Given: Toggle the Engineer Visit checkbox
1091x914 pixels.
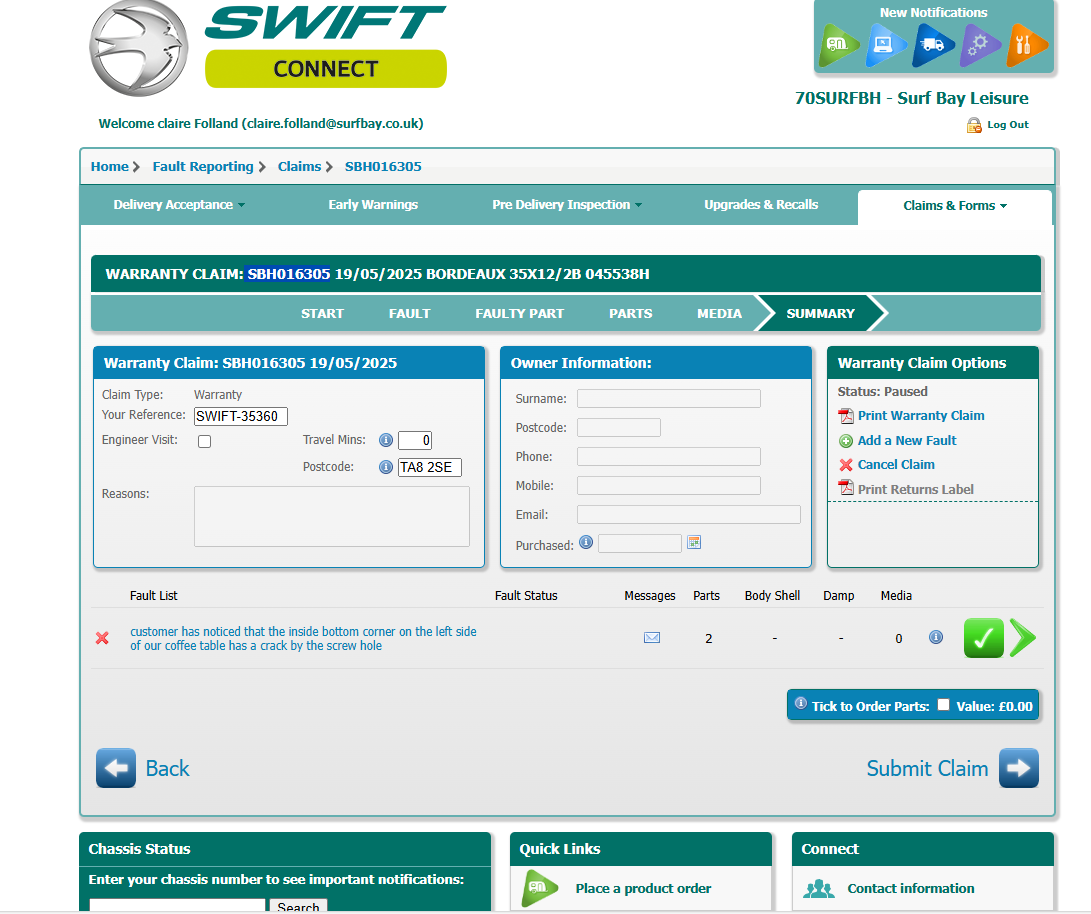Looking at the screenshot, I should tap(205, 442).
